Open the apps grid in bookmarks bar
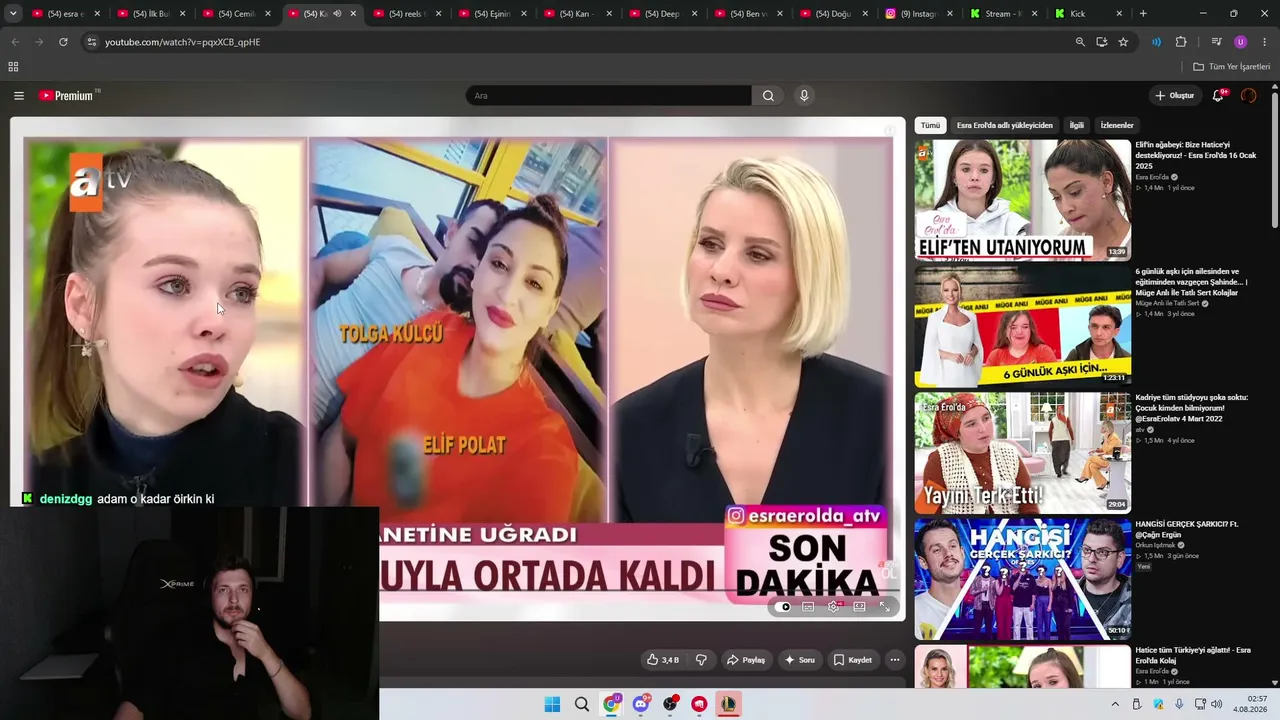Viewport: 1280px width, 720px height. click(x=13, y=67)
